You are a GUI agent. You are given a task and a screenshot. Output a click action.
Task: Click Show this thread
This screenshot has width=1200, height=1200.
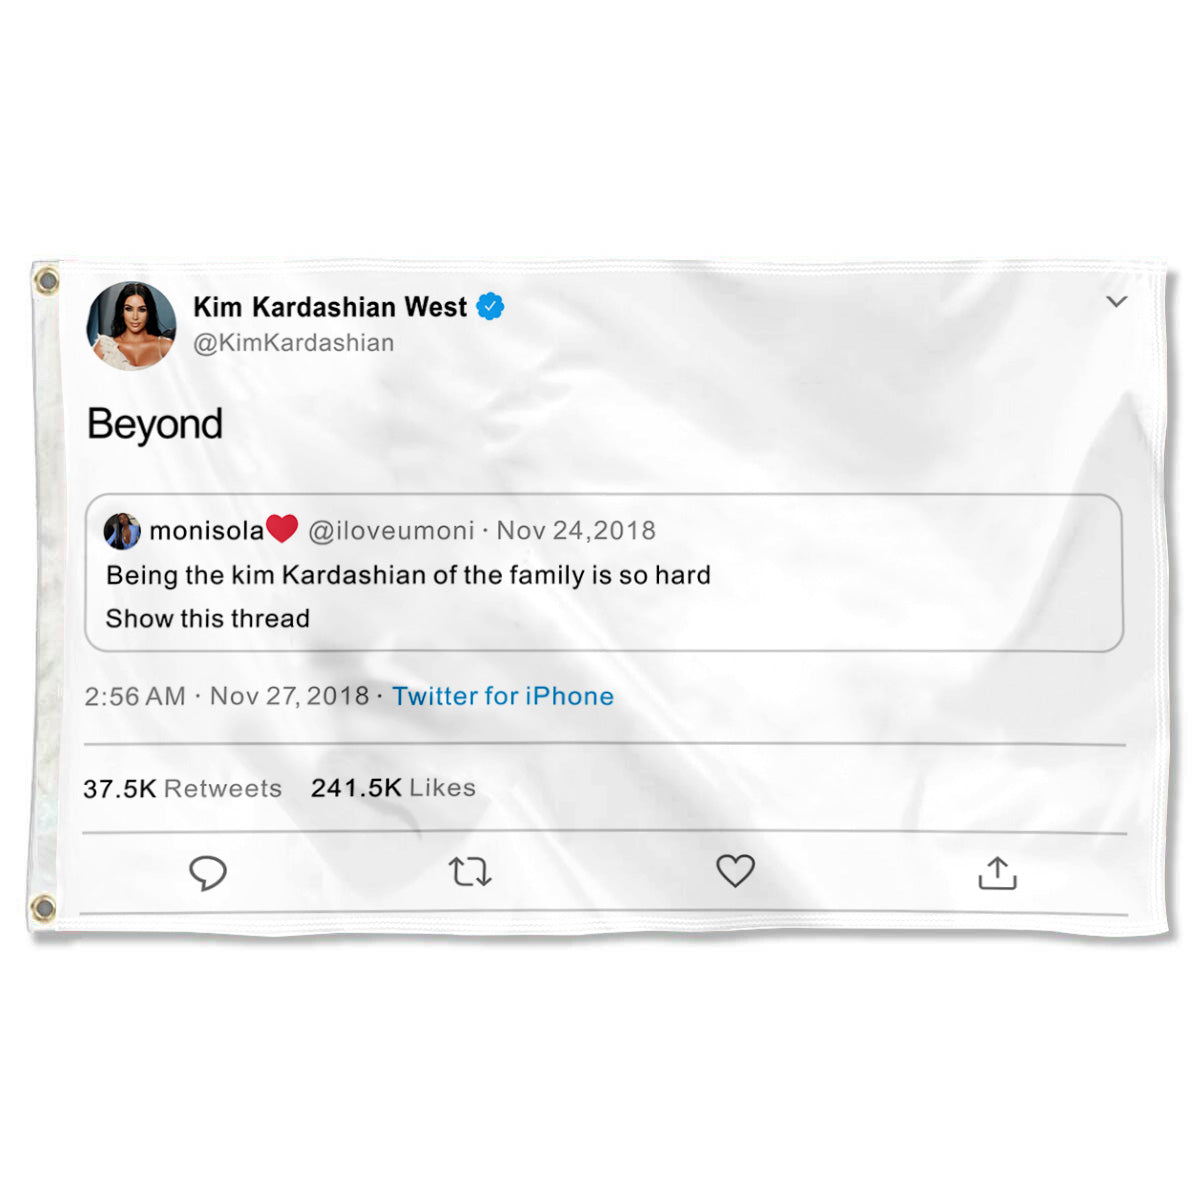point(208,619)
